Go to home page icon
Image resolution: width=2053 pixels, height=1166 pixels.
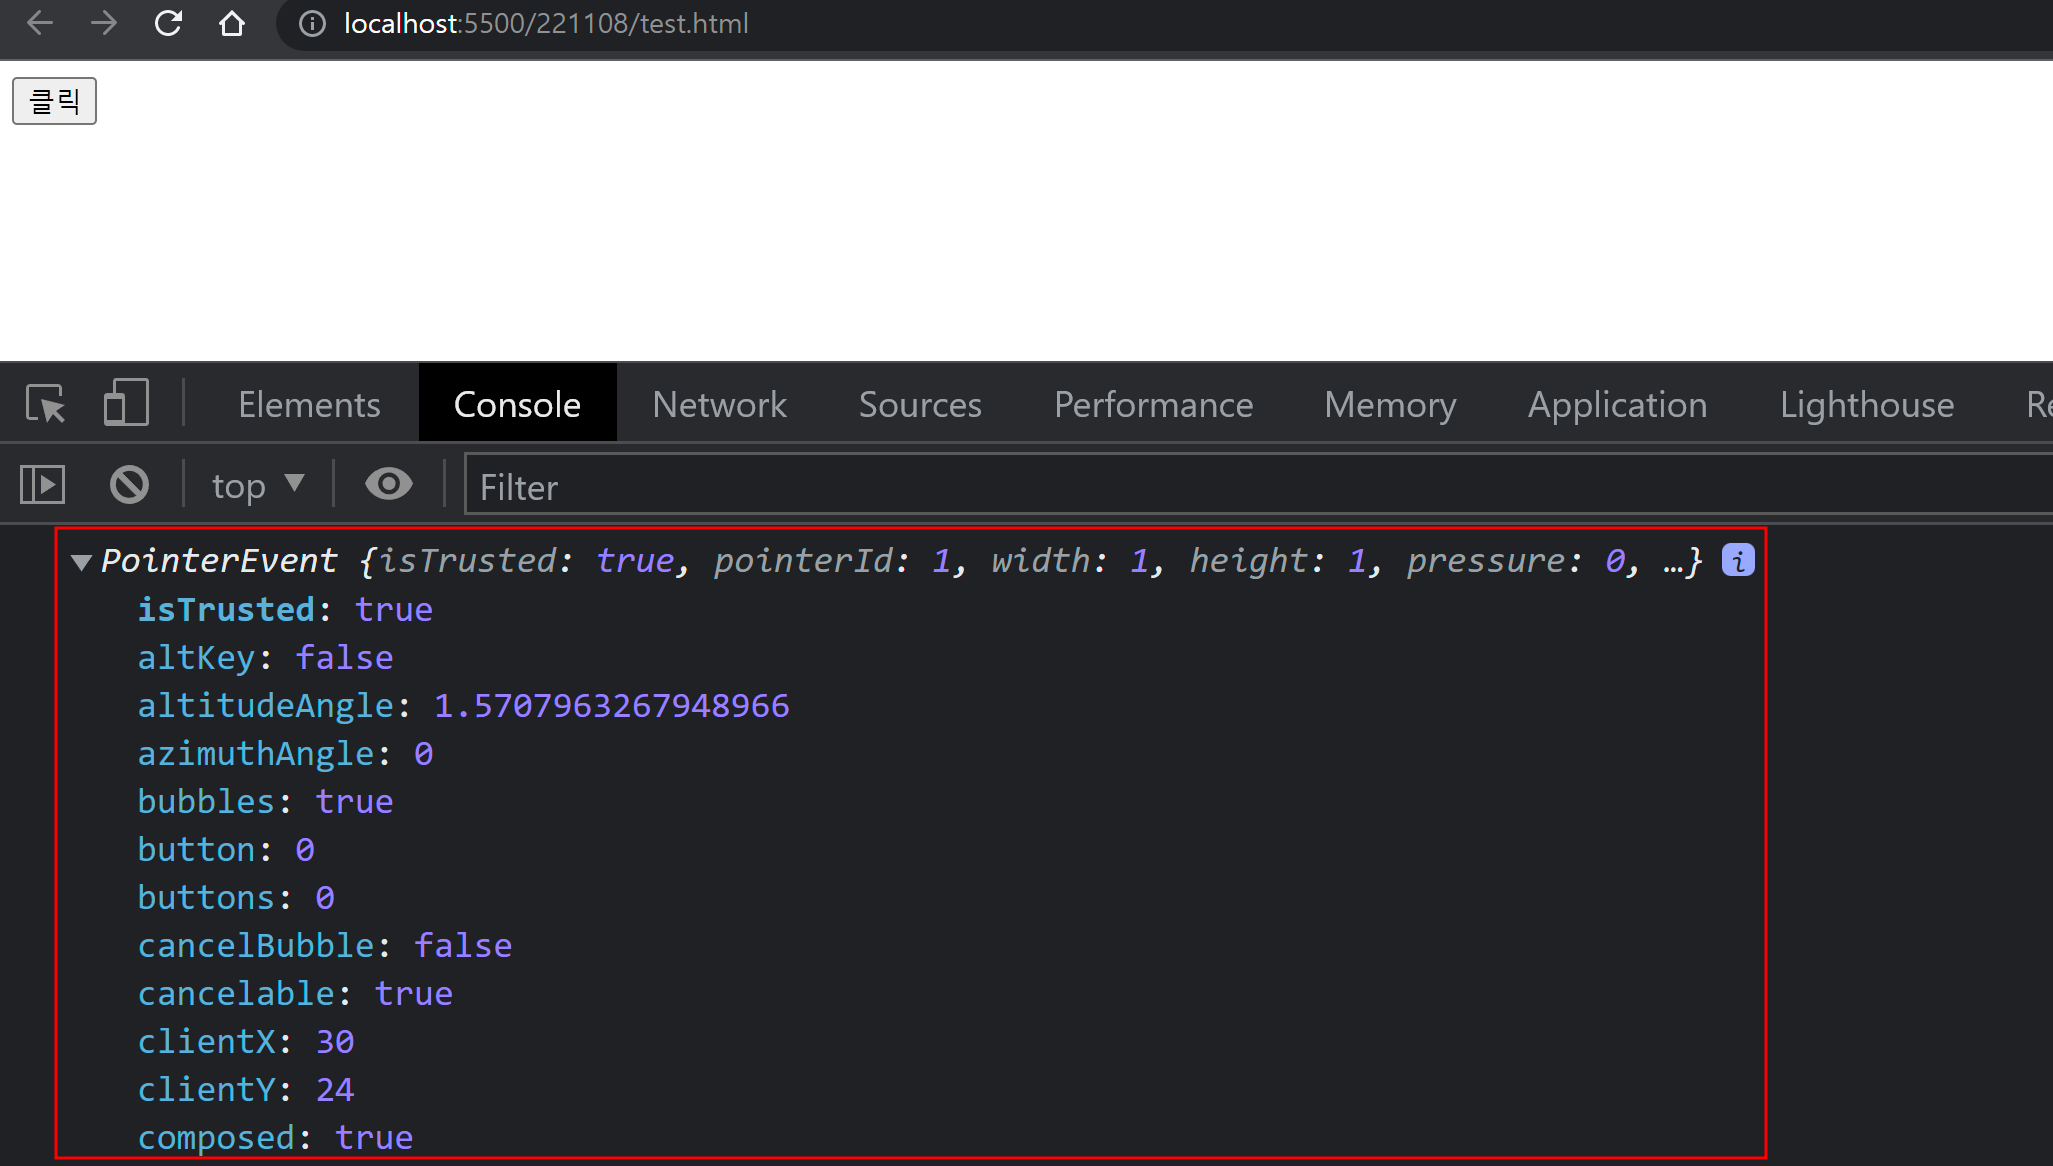[232, 23]
